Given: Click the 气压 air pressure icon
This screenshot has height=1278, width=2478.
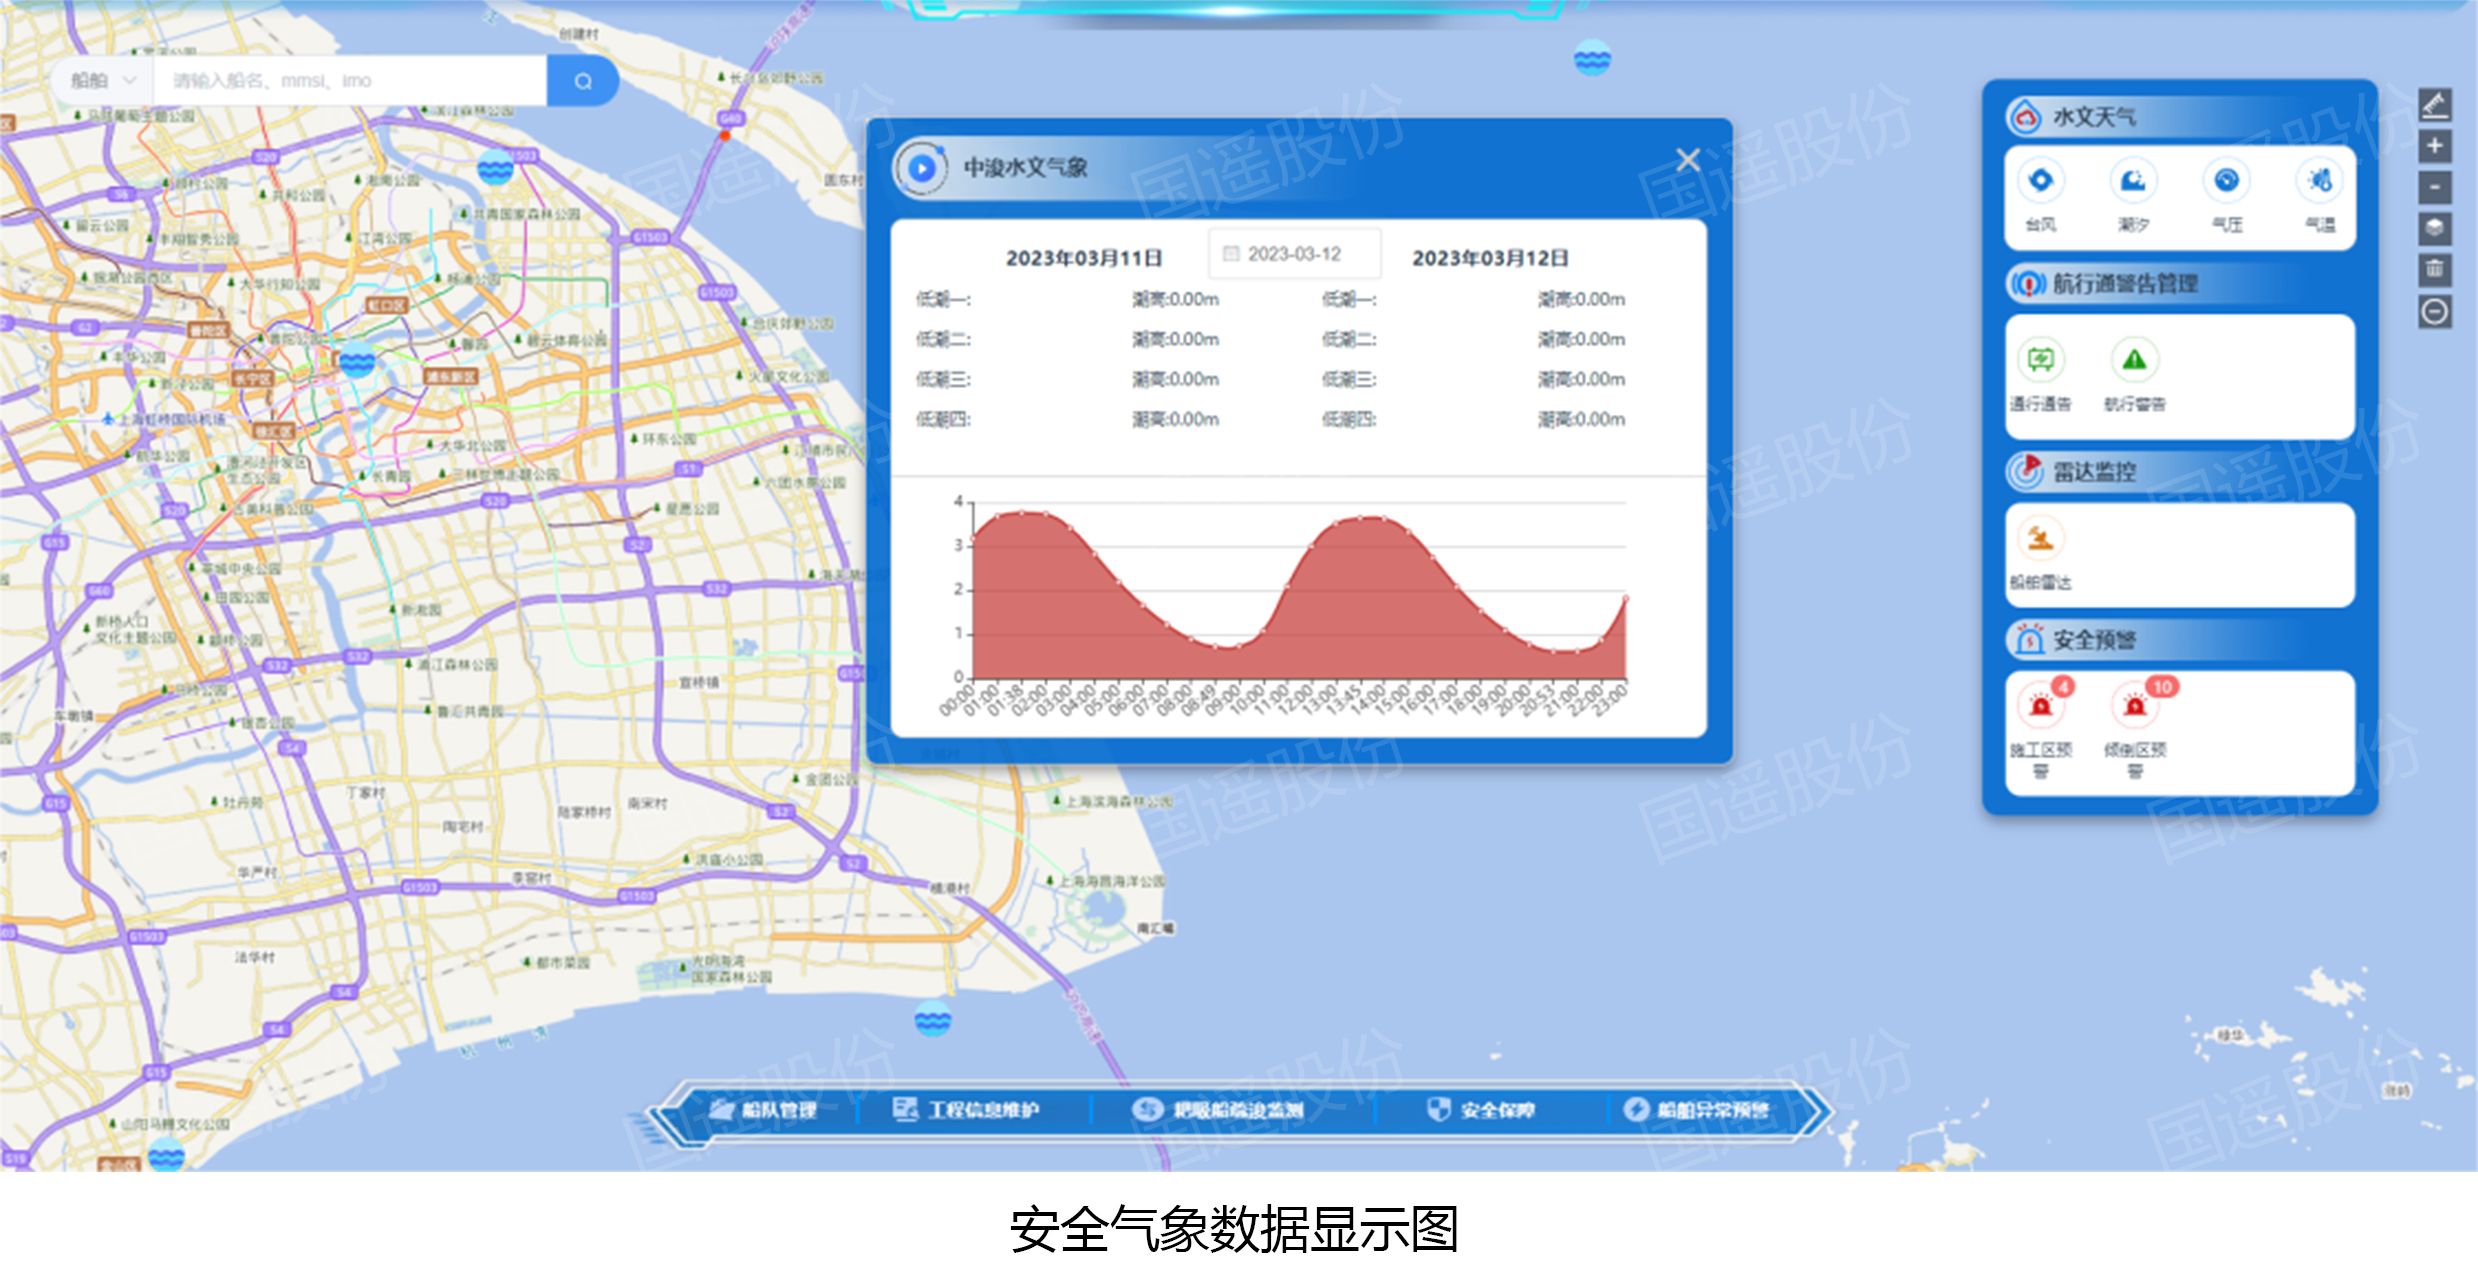Looking at the screenshot, I should coord(2227,182).
